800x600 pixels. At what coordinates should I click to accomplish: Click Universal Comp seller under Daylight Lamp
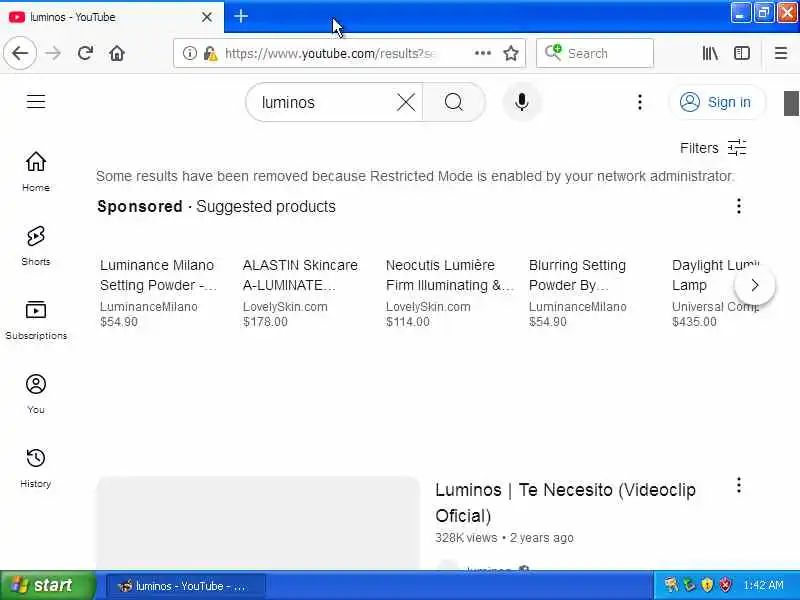715,307
